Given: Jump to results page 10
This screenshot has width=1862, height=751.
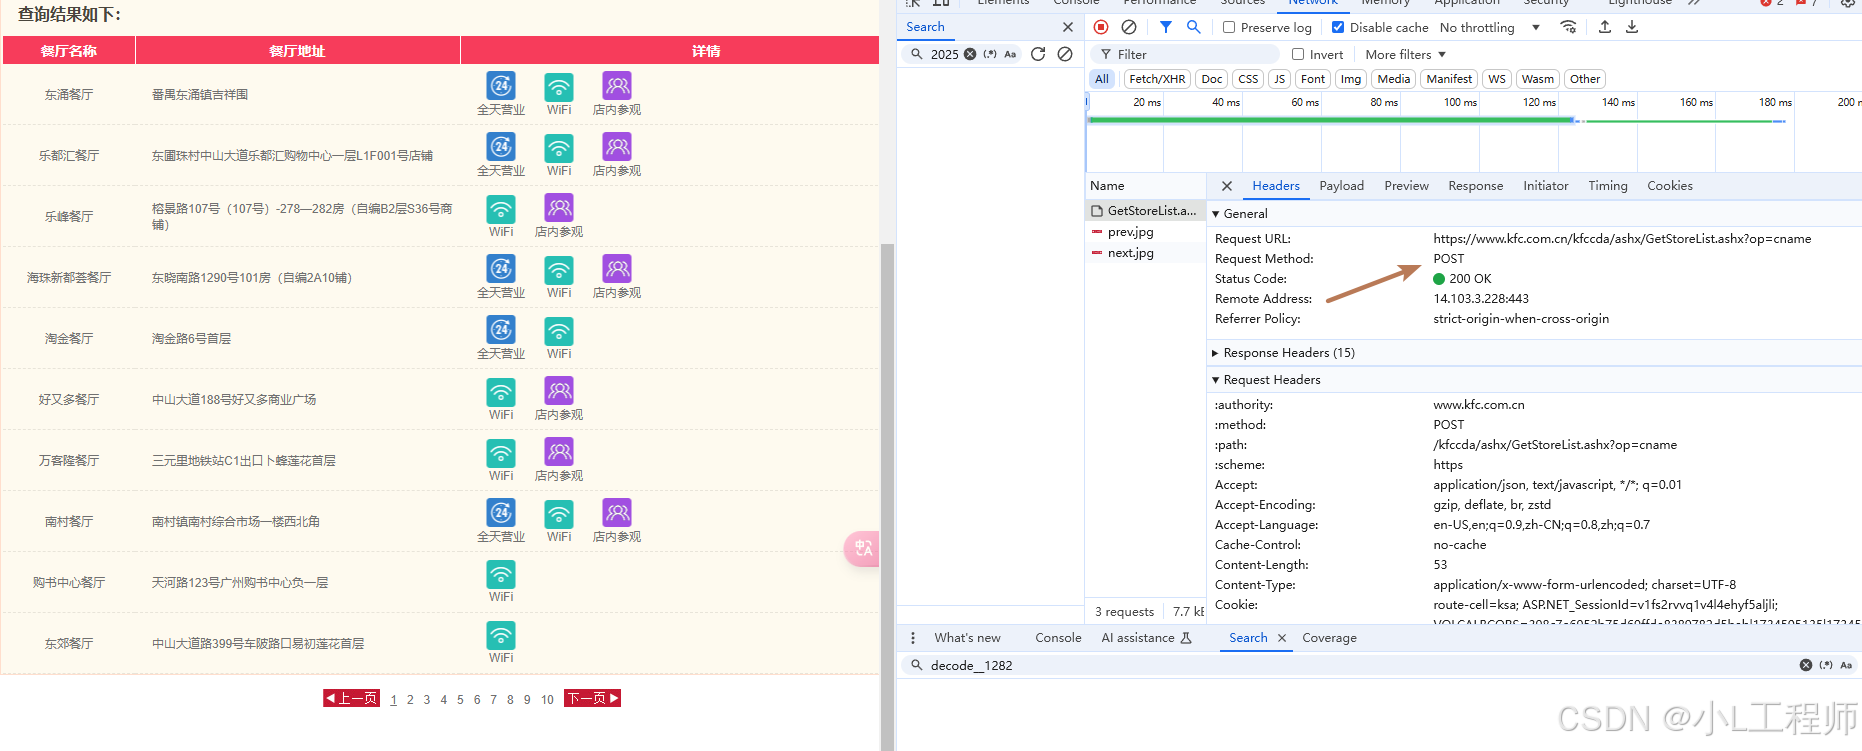Looking at the screenshot, I should pyautogui.click(x=547, y=700).
